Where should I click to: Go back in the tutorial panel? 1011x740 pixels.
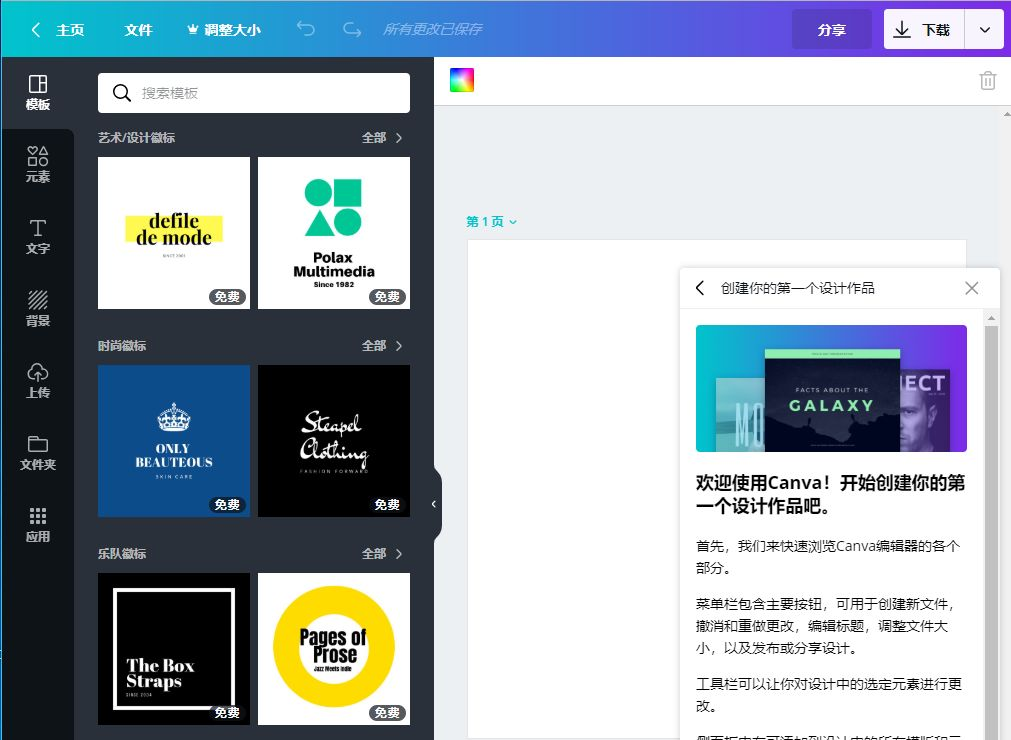pos(700,288)
